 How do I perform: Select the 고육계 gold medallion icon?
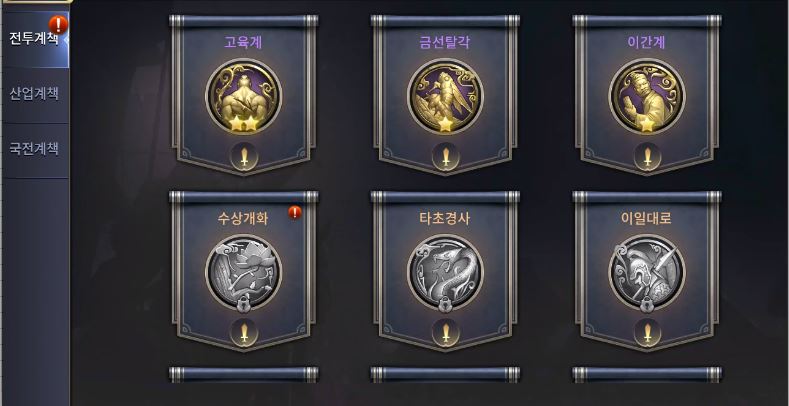click(x=244, y=97)
